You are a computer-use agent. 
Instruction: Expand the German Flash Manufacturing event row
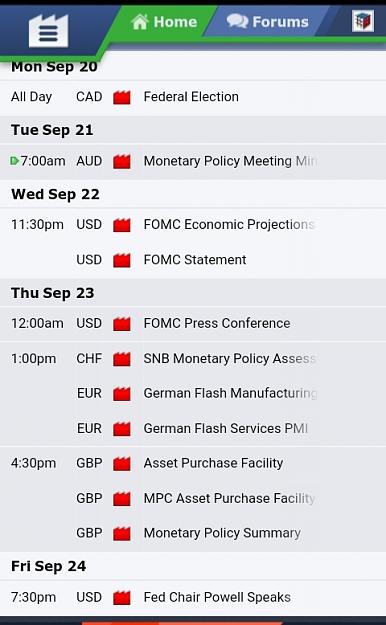[x=230, y=393]
